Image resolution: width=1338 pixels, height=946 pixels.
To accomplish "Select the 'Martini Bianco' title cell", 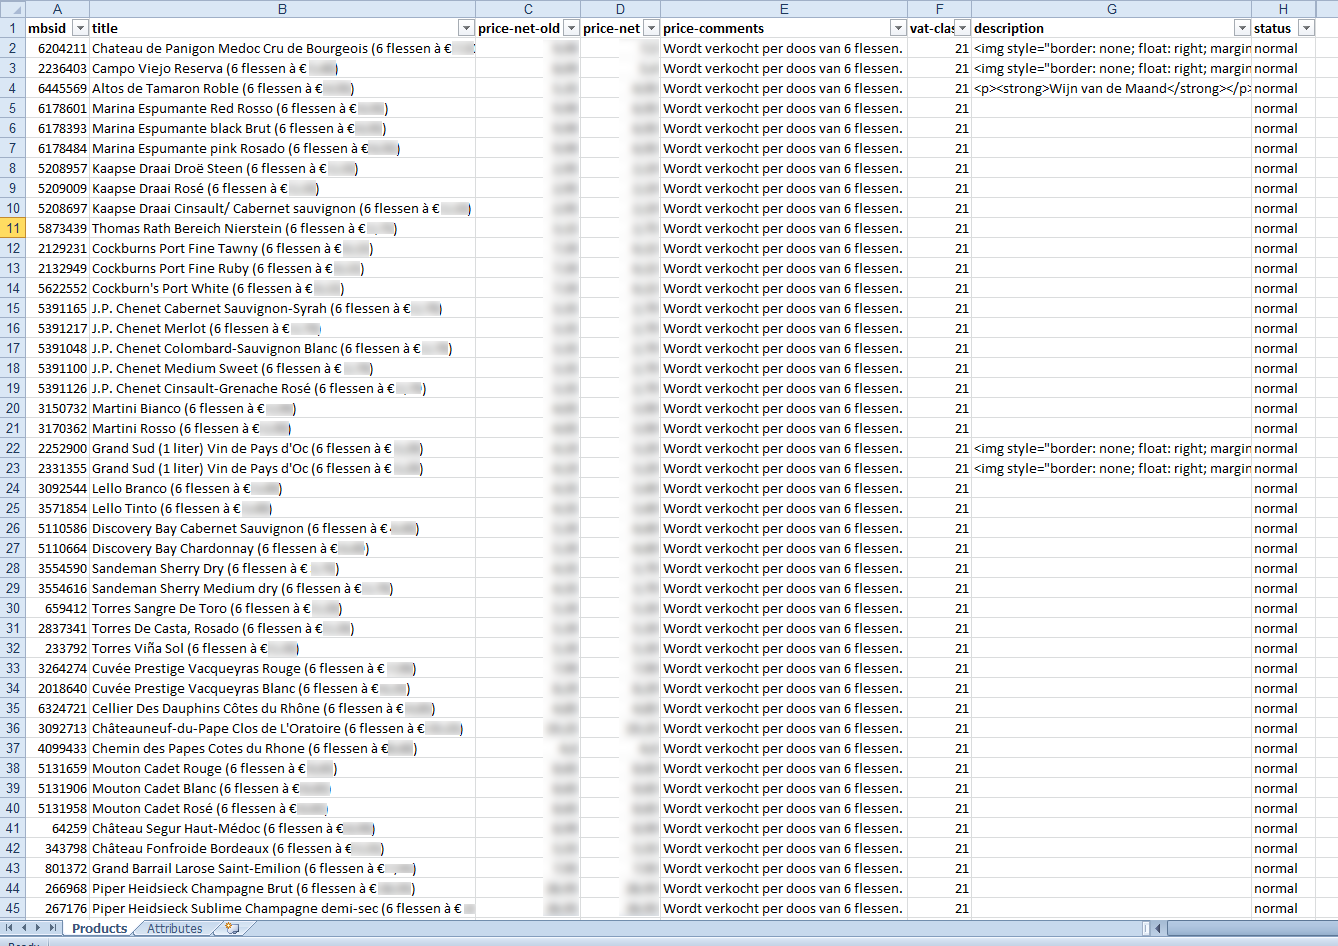I will [282, 408].
